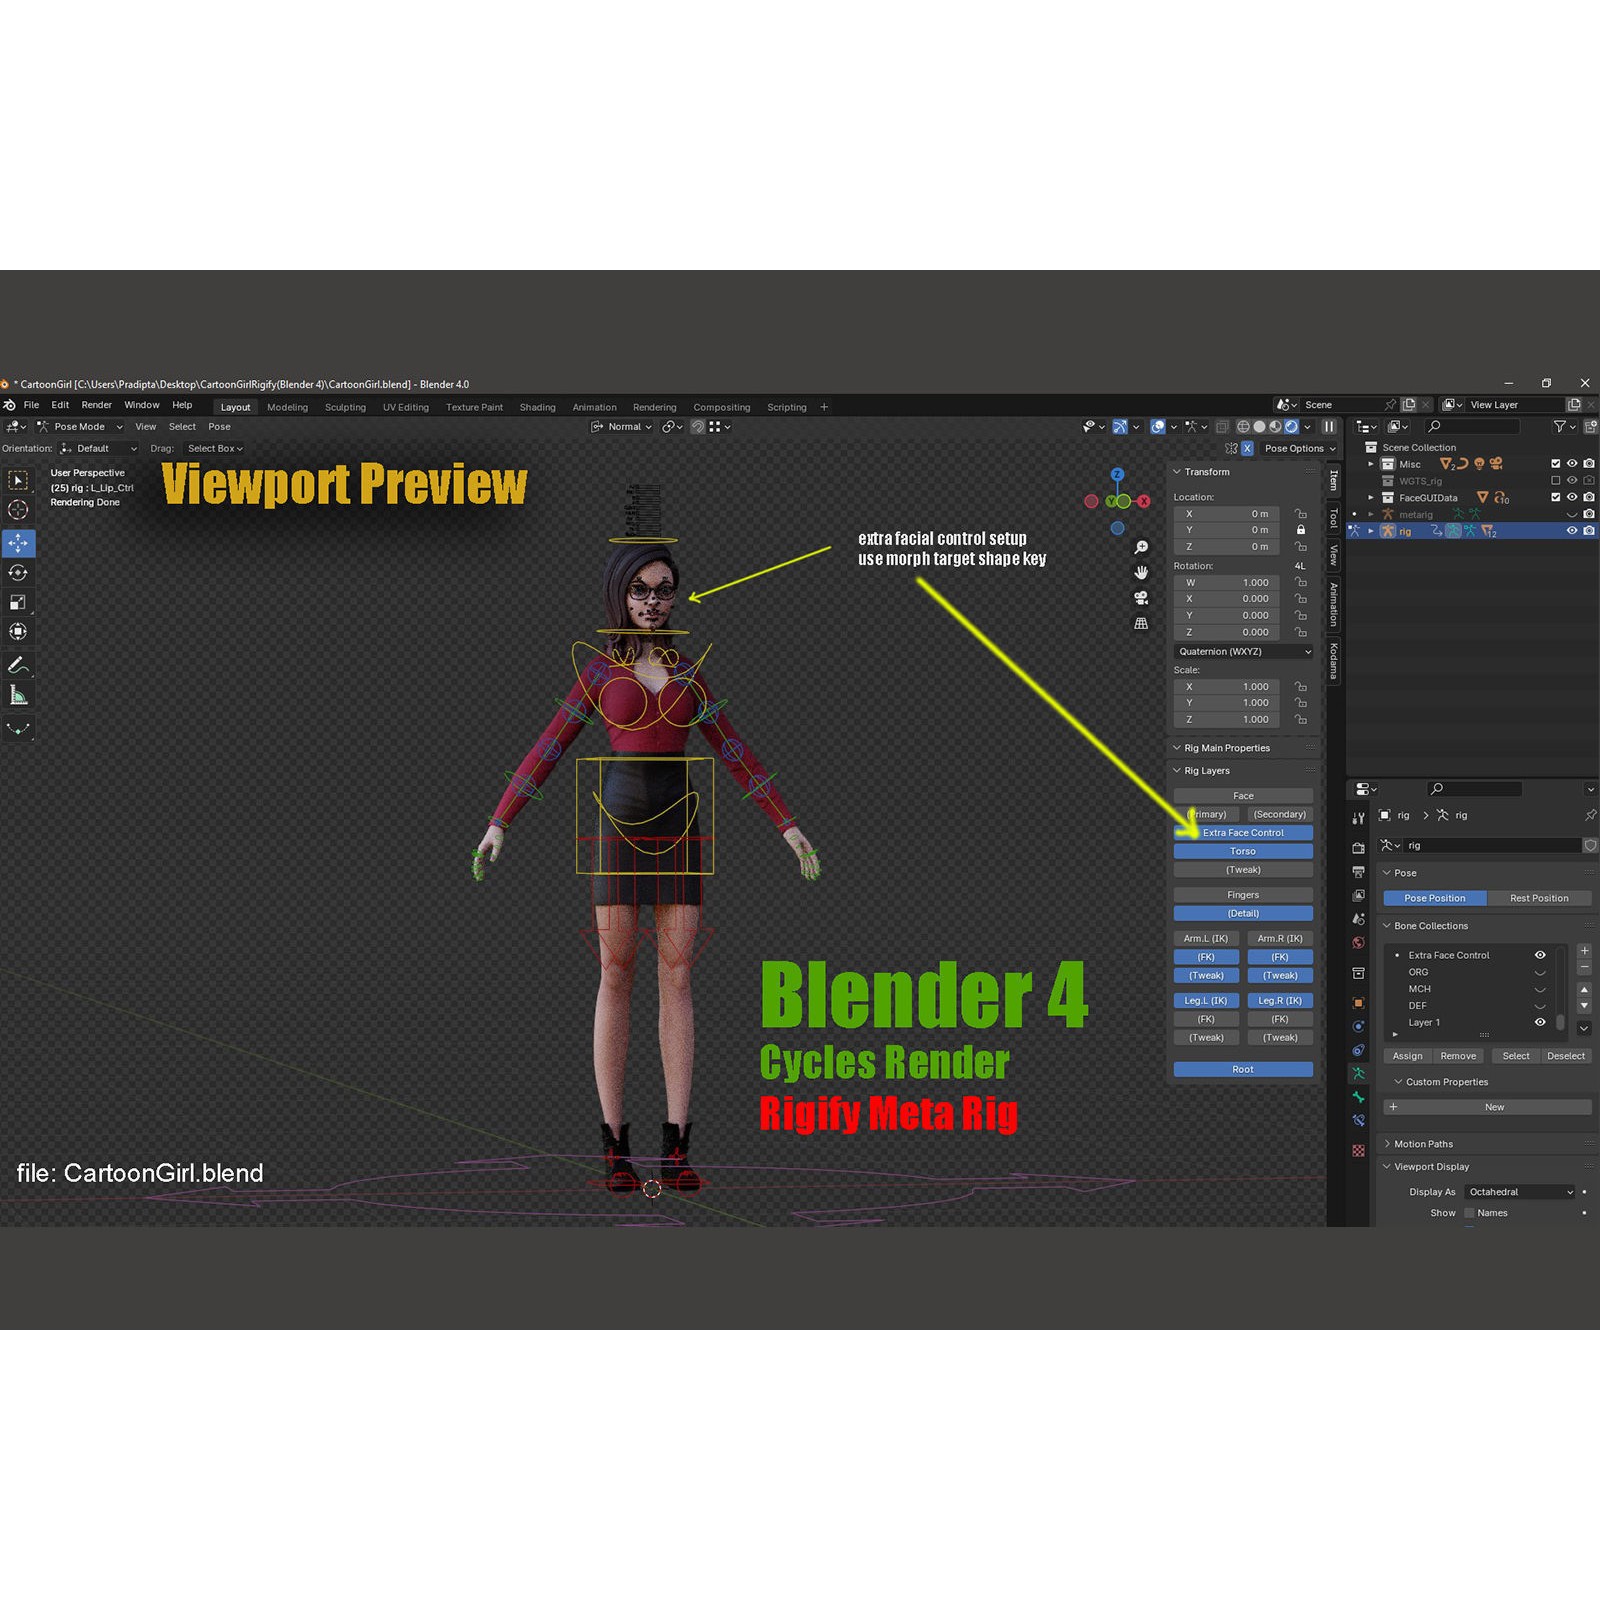The width and height of the screenshot is (1600, 1600).
Task: Toggle Layer 1 bone collection visibility
Action: tap(1540, 1022)
